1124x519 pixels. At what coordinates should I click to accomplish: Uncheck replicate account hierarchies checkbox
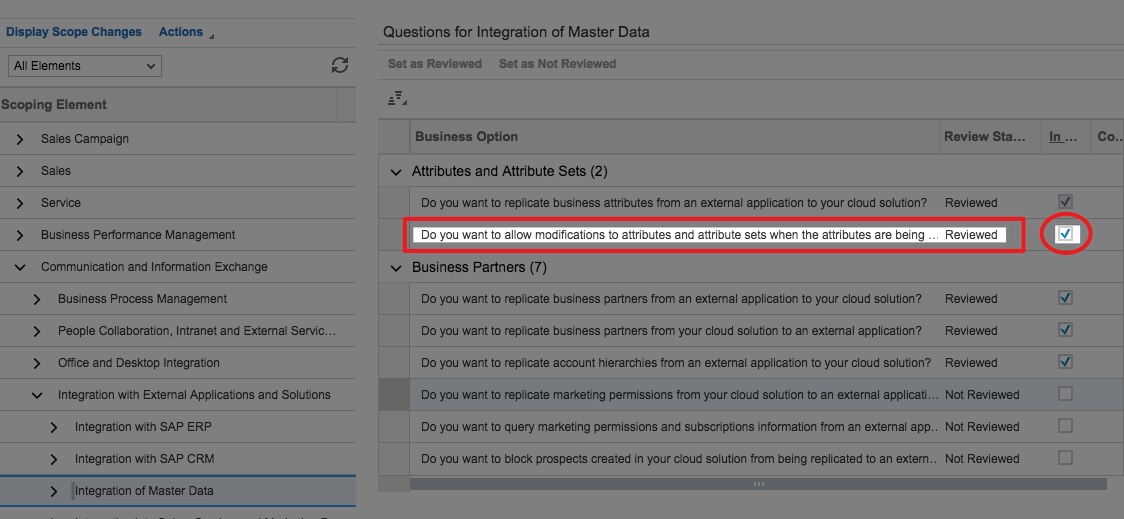(1065, 362)
